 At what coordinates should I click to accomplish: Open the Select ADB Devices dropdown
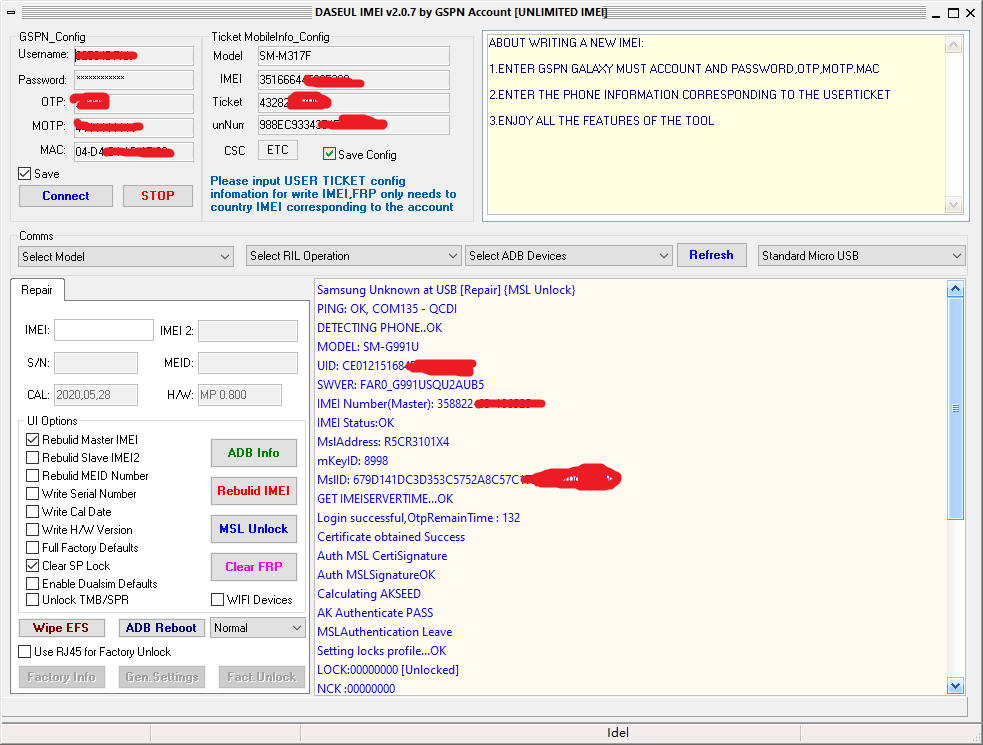coord(568,256)
